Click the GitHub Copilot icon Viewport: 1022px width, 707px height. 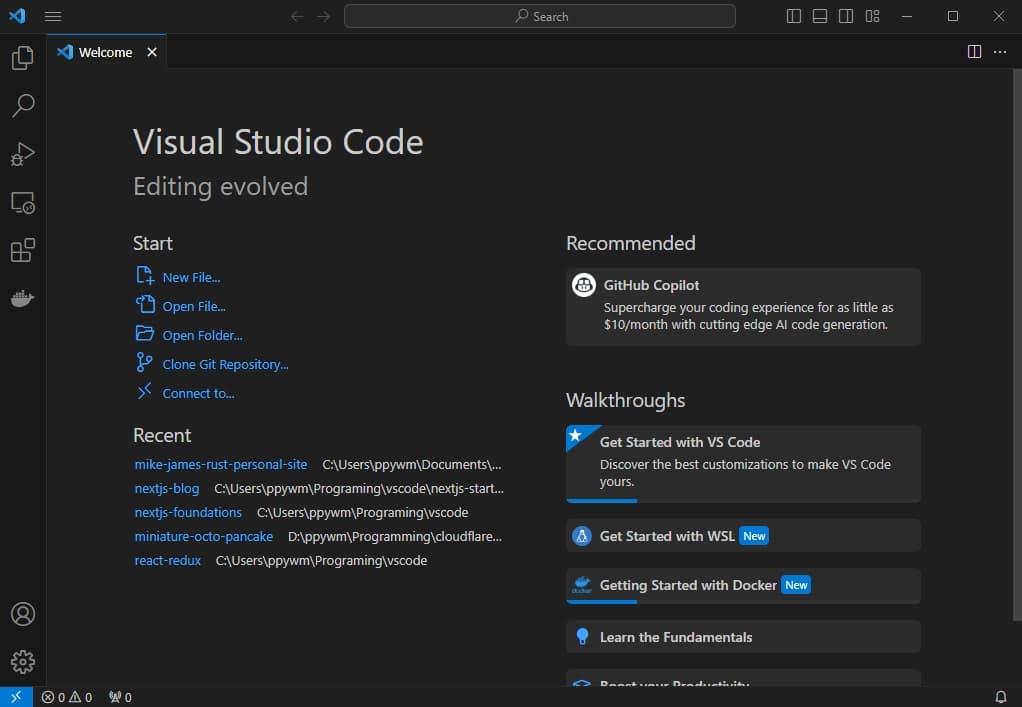coord(583,285)
